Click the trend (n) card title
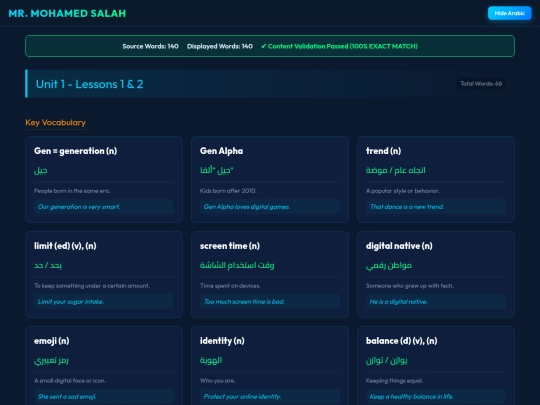 pyautogui.click(x=383, y=151)
